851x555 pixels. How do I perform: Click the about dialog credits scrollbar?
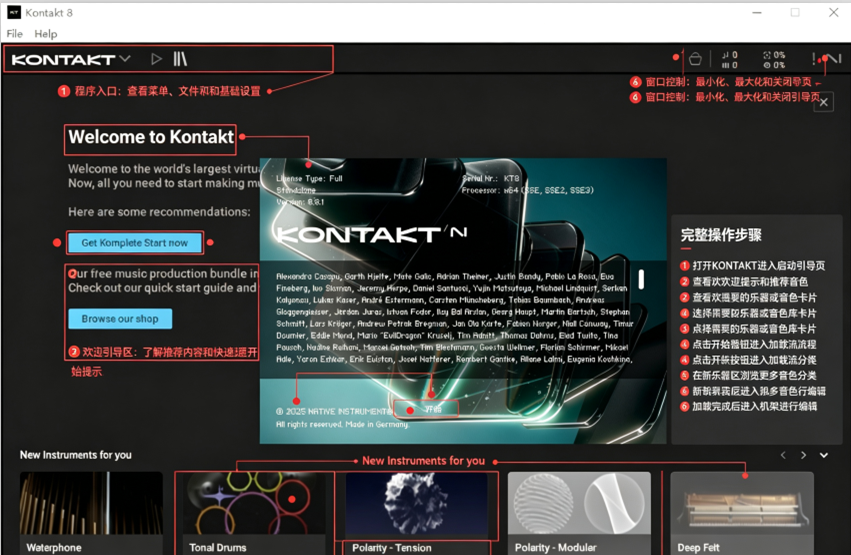pos(641,279)
